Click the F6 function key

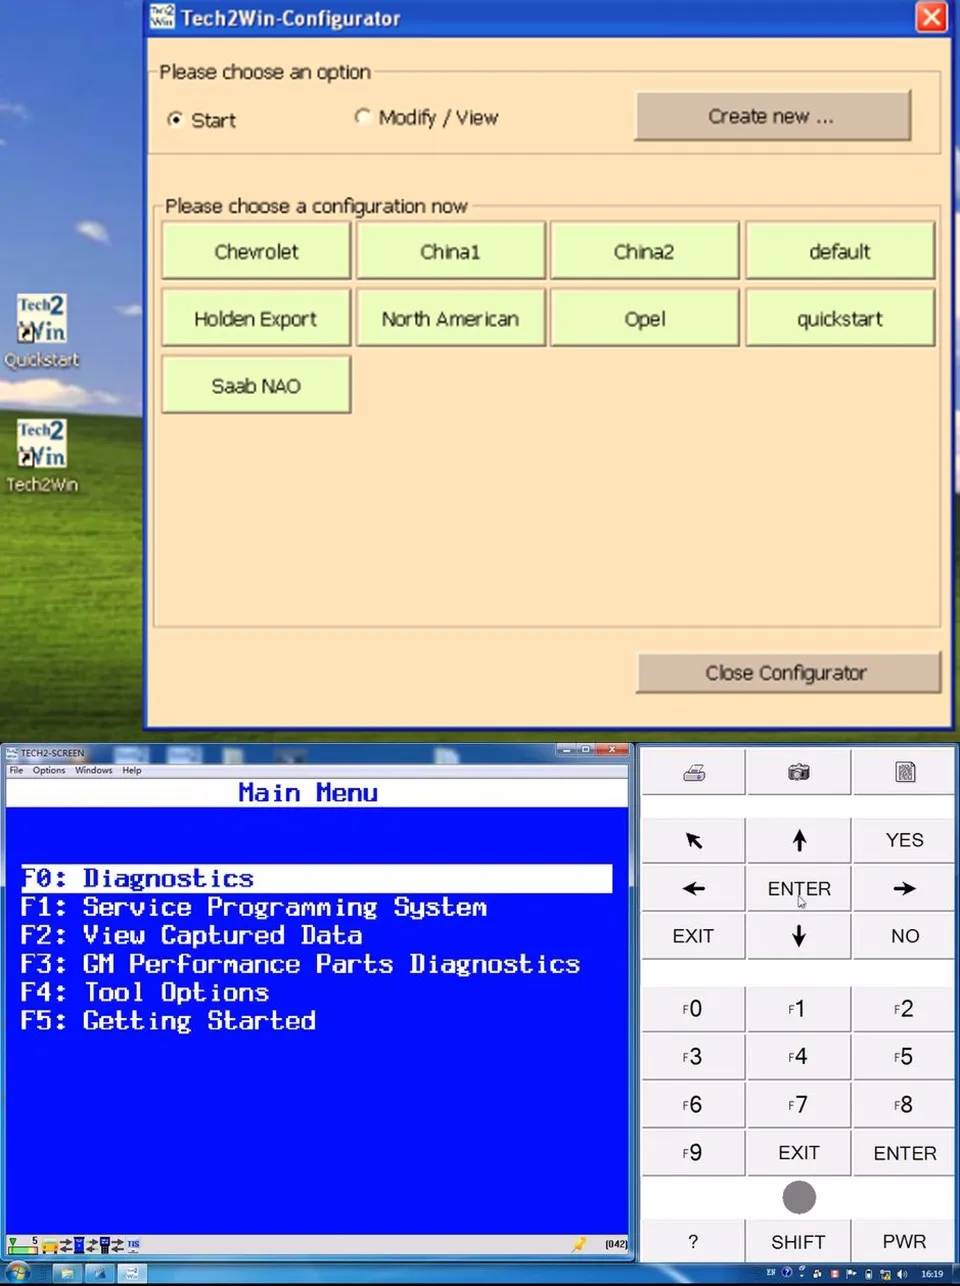(693, 1105)
